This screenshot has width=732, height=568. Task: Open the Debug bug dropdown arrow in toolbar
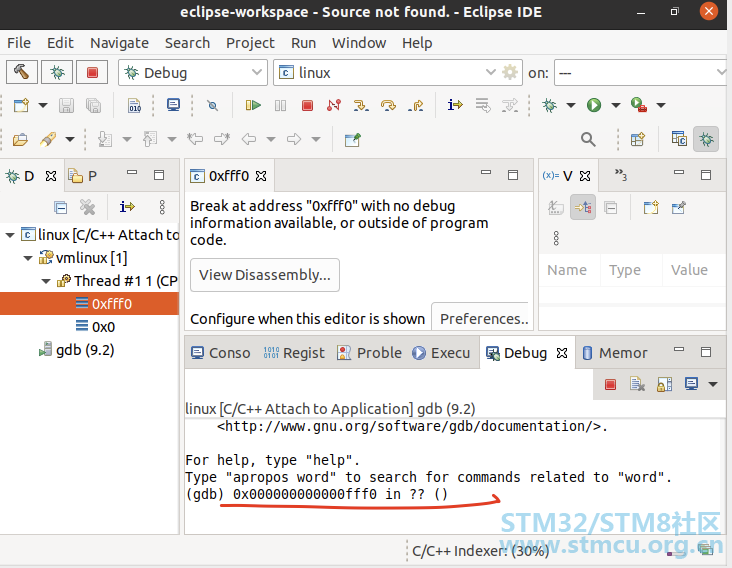(x=570, y=105)
